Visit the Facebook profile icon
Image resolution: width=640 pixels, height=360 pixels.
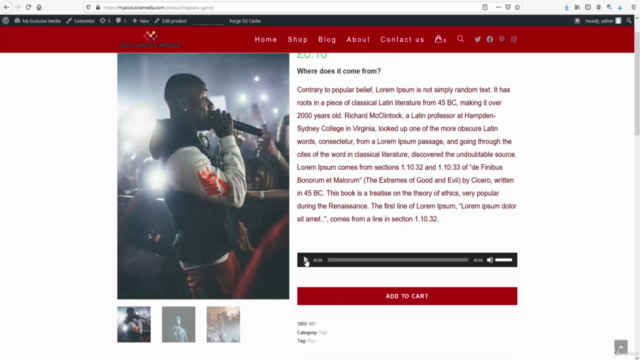(490, 40)
